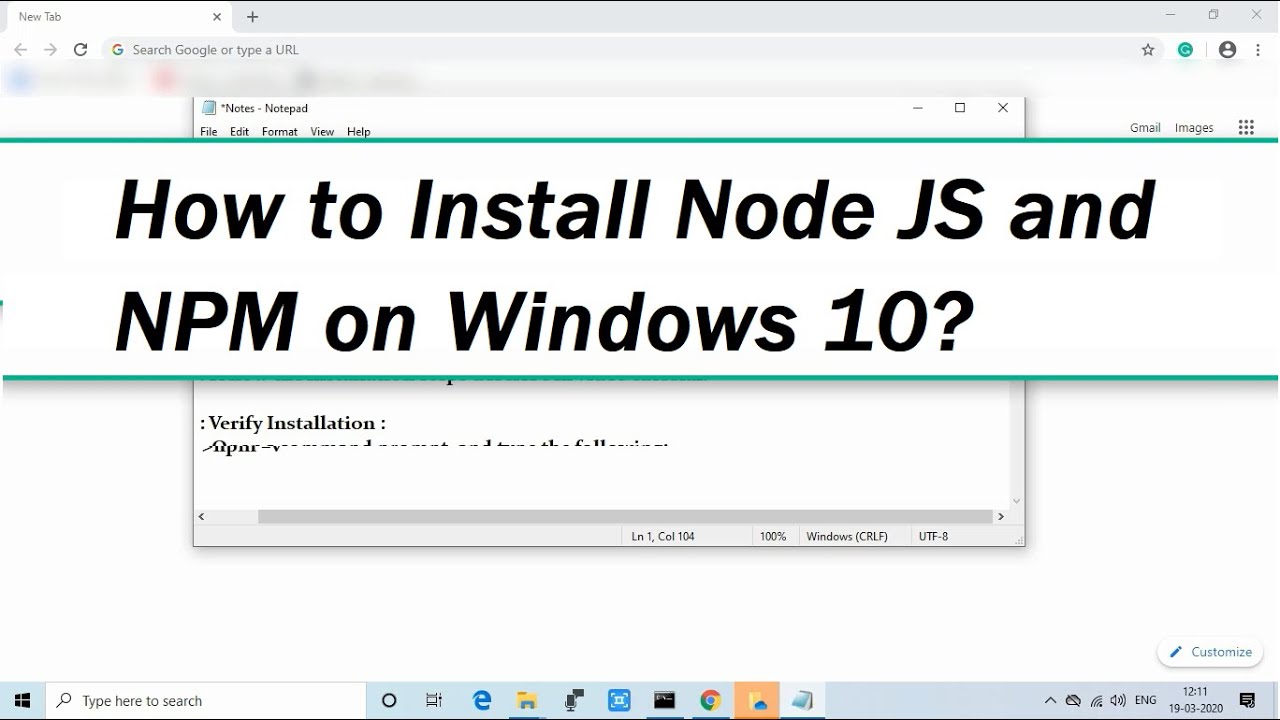Bookmark this page with the star icon

(x=1148, y=50)
